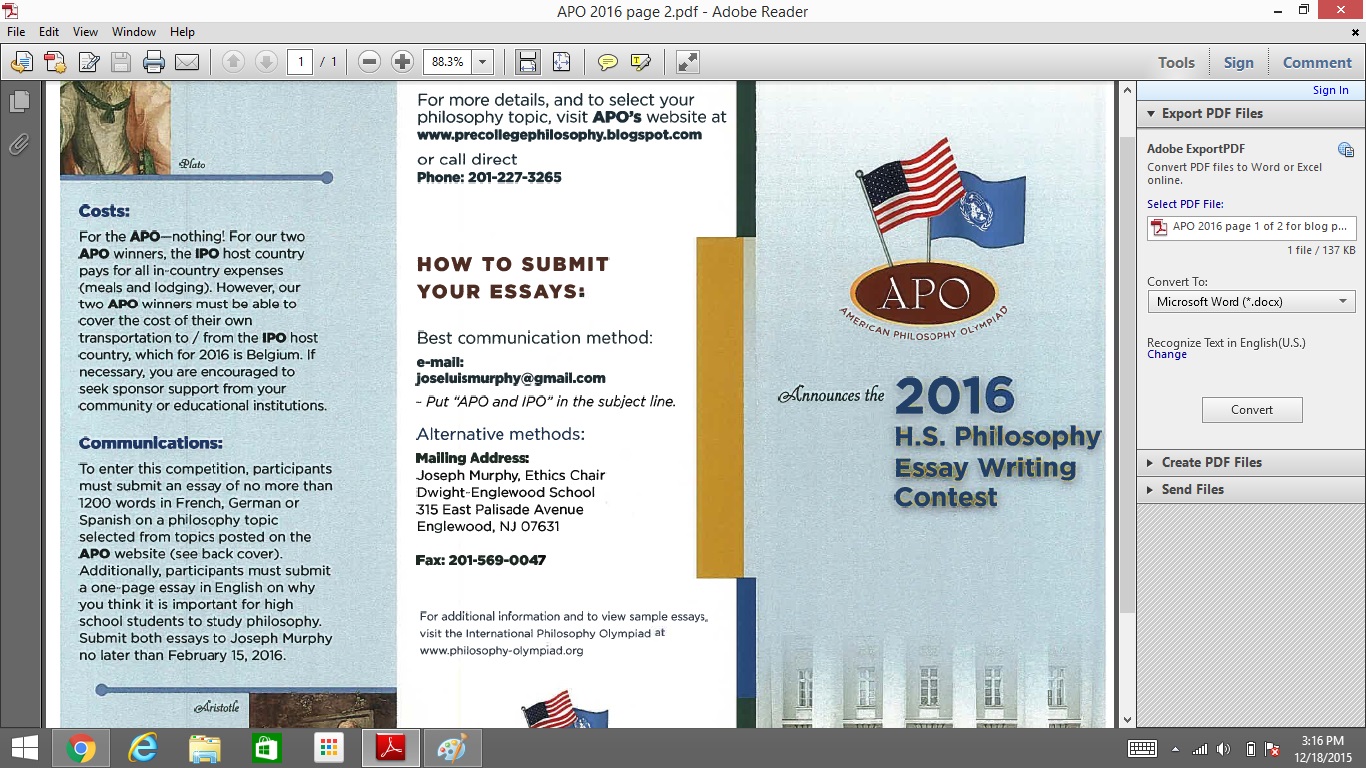Open the Tools pane tab
This screenshot has height=768, width=1366.
(x=1176, y=62)
